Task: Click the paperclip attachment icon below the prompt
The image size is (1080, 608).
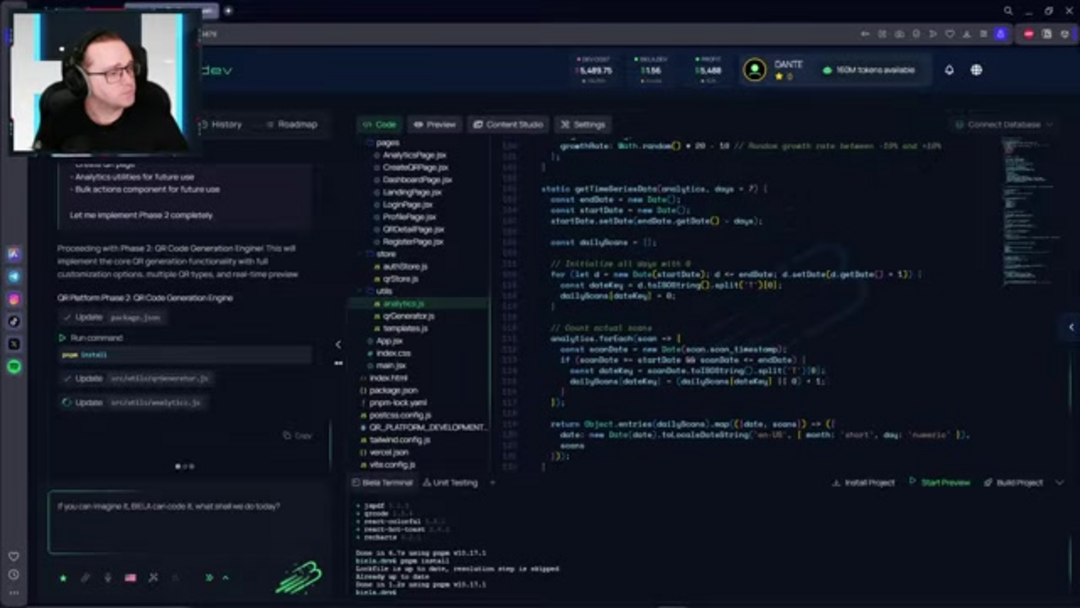Action: [85, 577]
